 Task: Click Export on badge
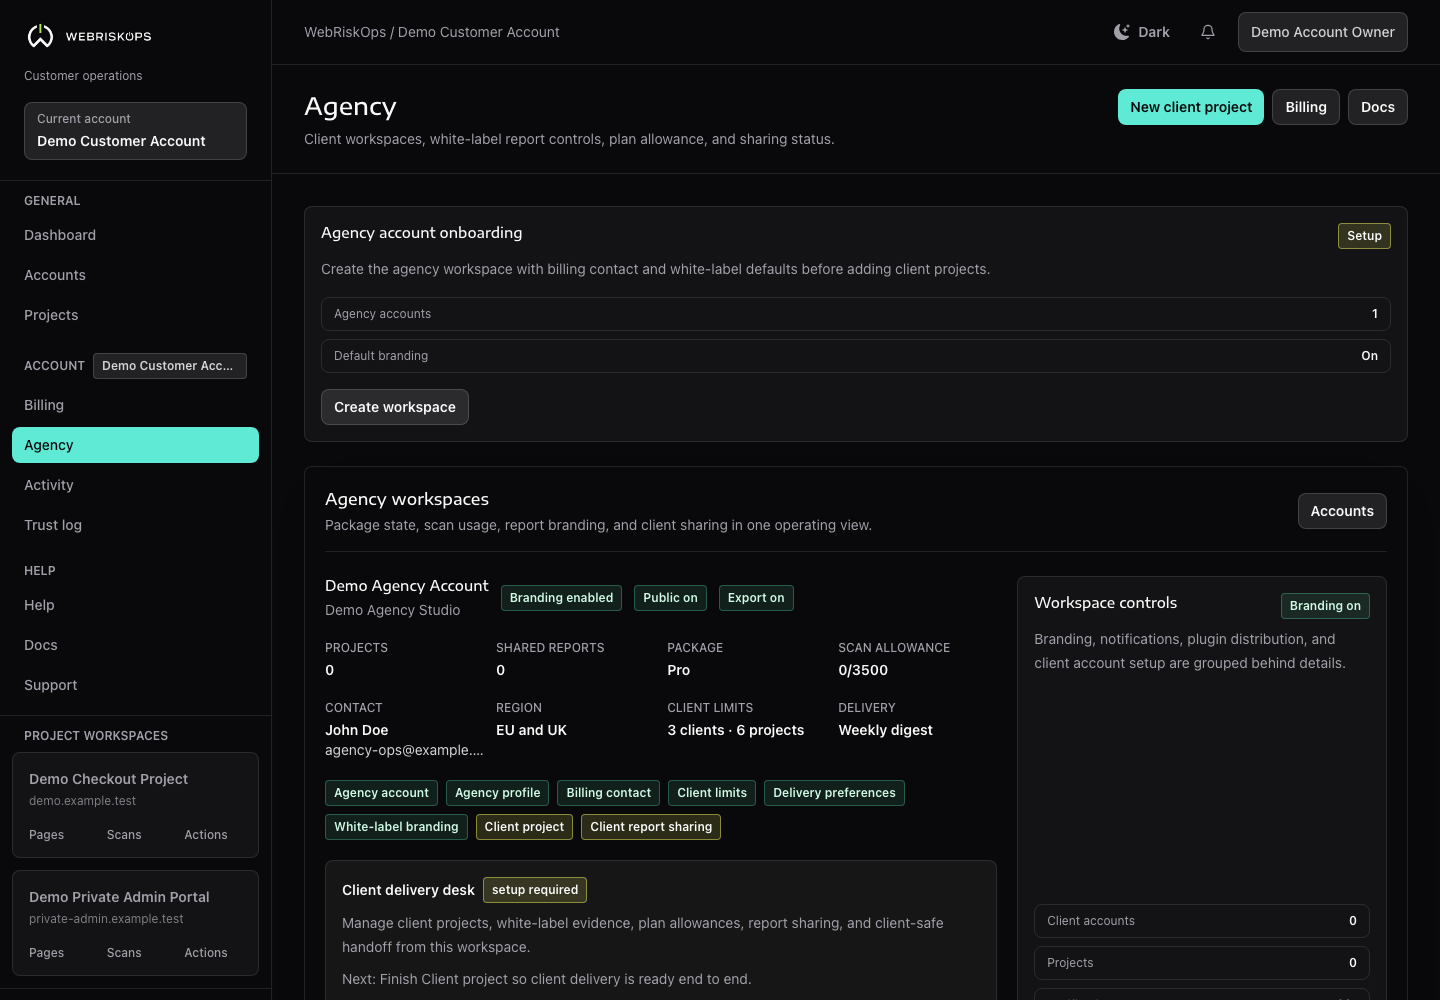(x=756, y=598)
